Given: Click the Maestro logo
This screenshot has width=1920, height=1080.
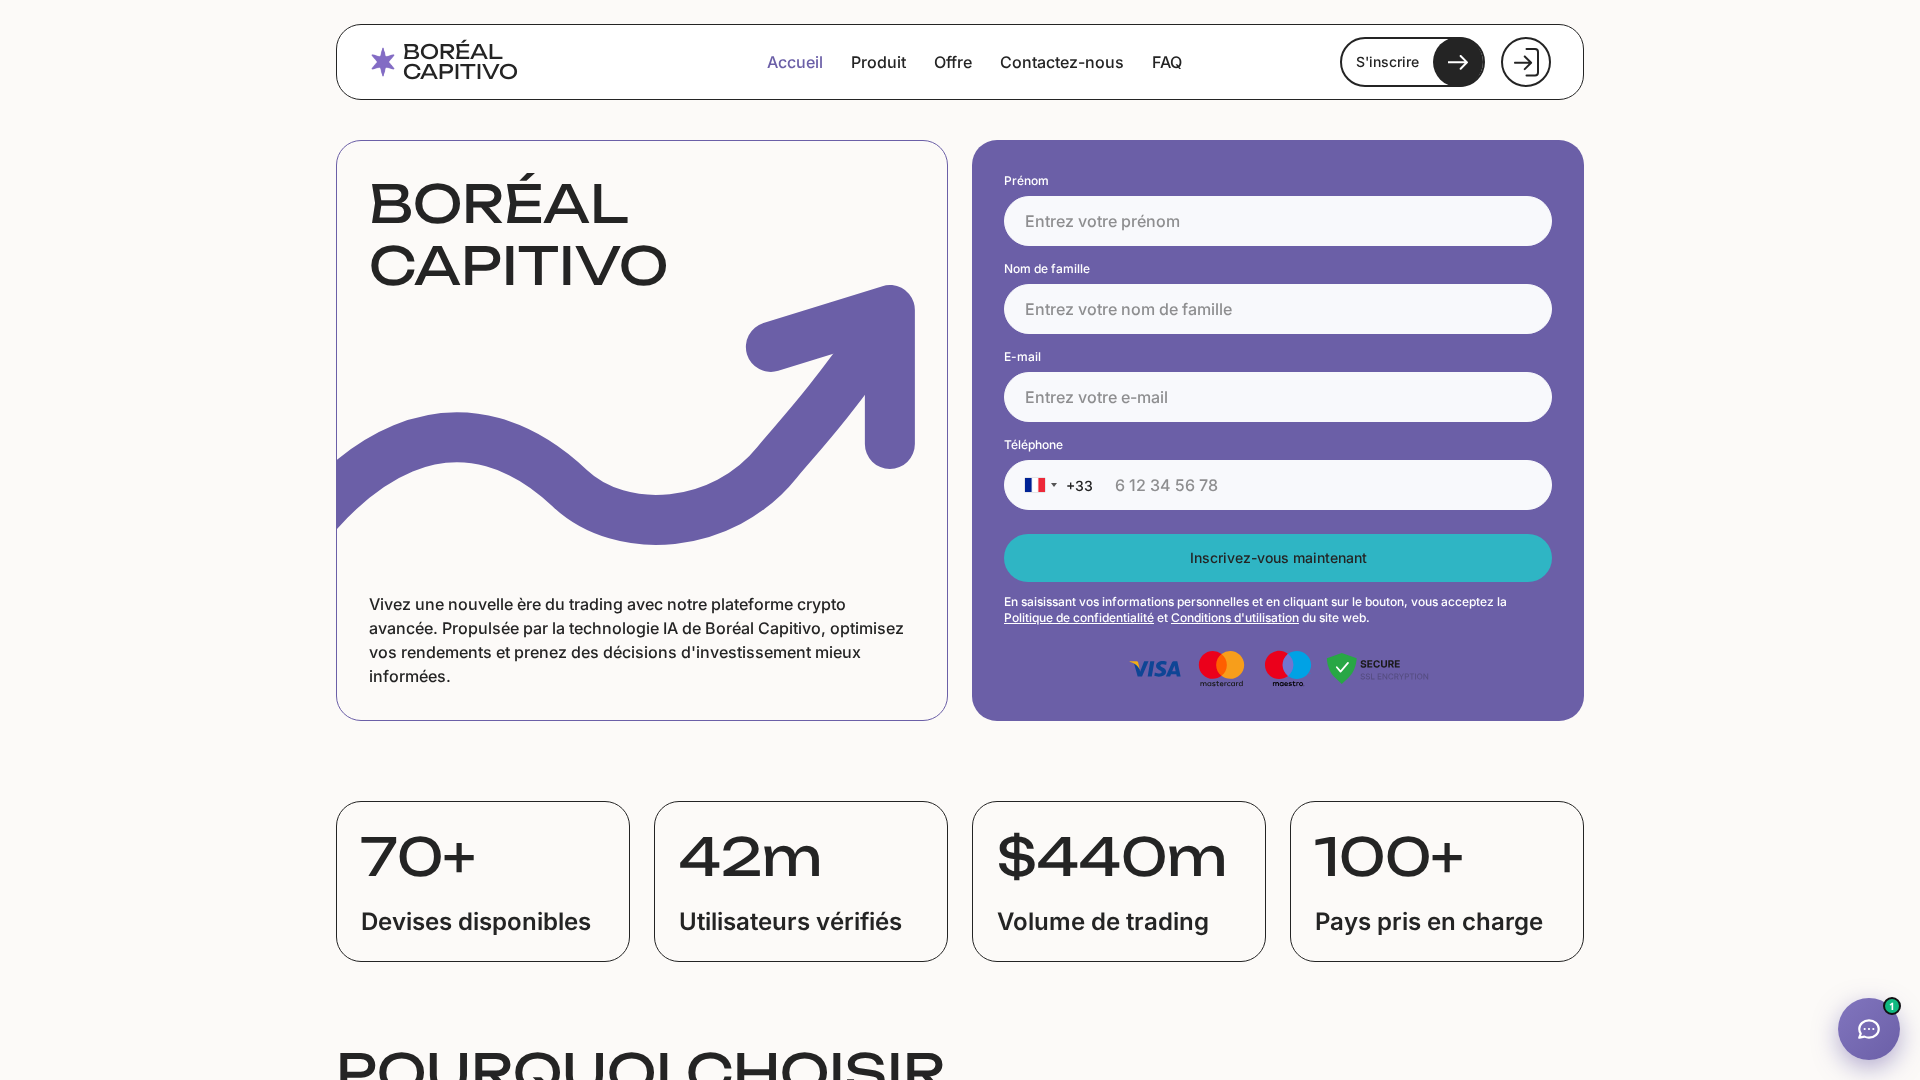Looking at the screenshot, I should coord(1288,668).
